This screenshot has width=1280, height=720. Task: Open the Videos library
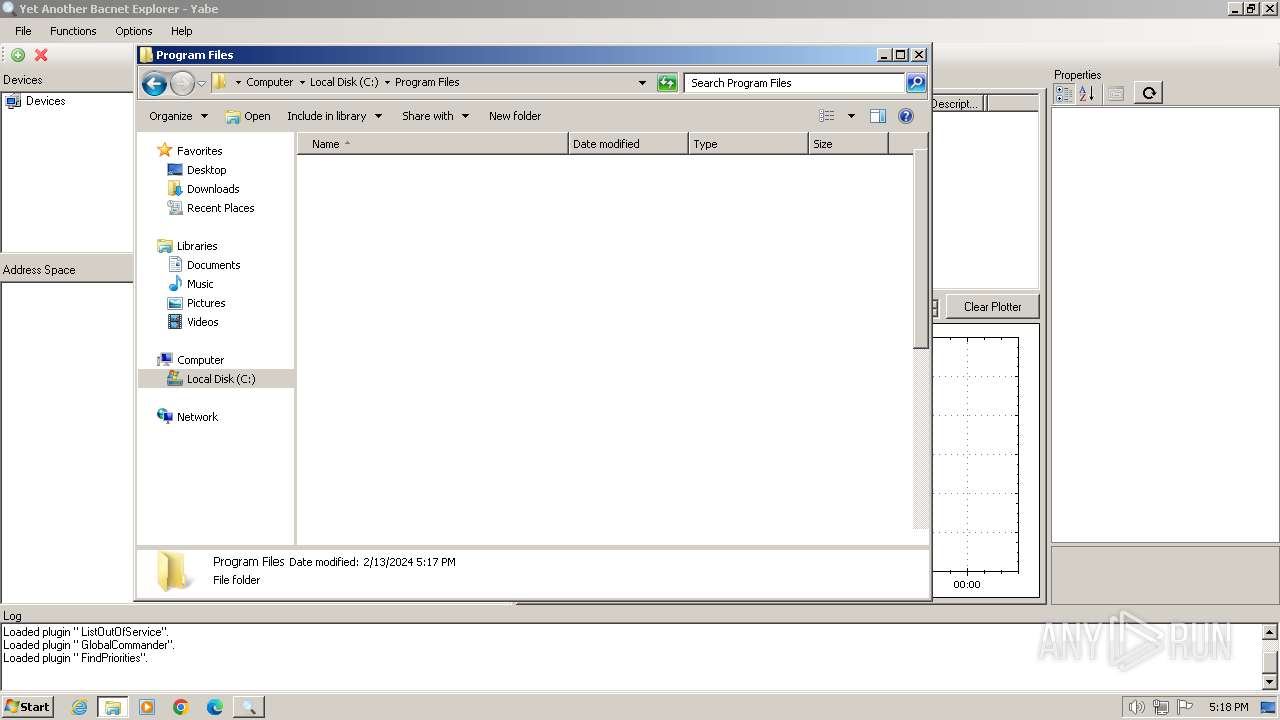(x=202, y=322)
